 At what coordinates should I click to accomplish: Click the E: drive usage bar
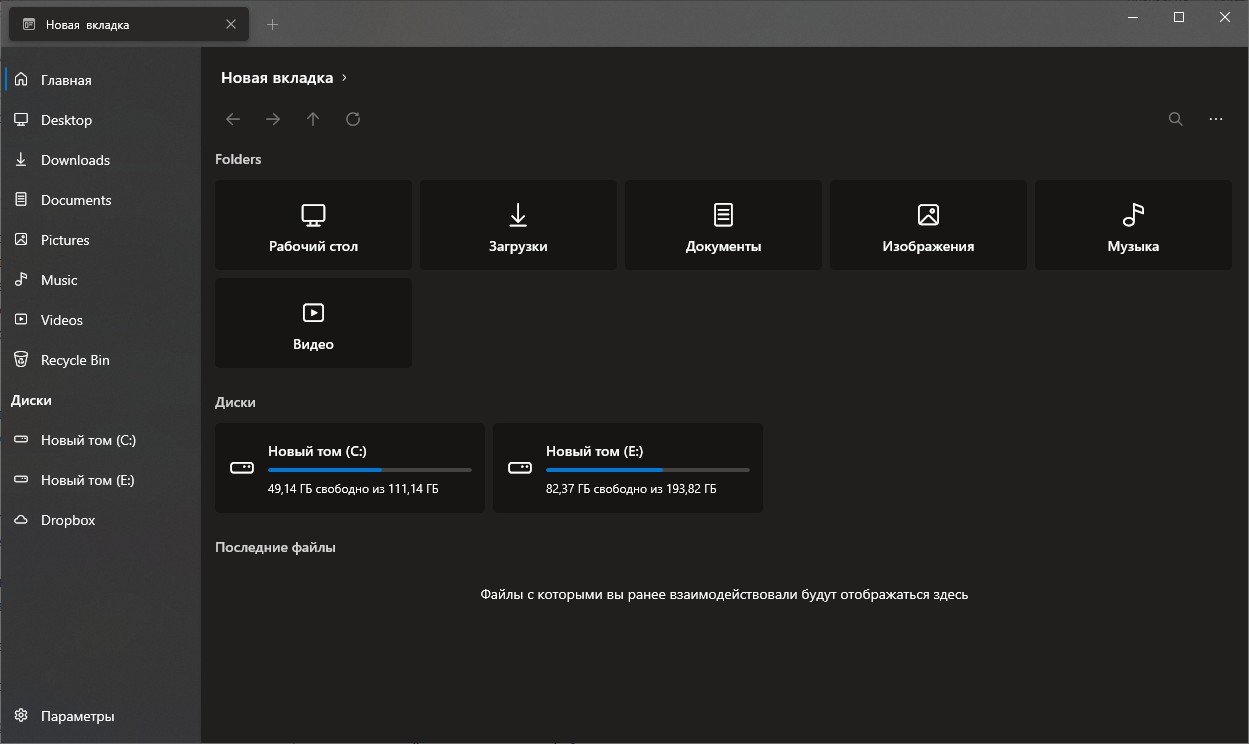point(648,470)
